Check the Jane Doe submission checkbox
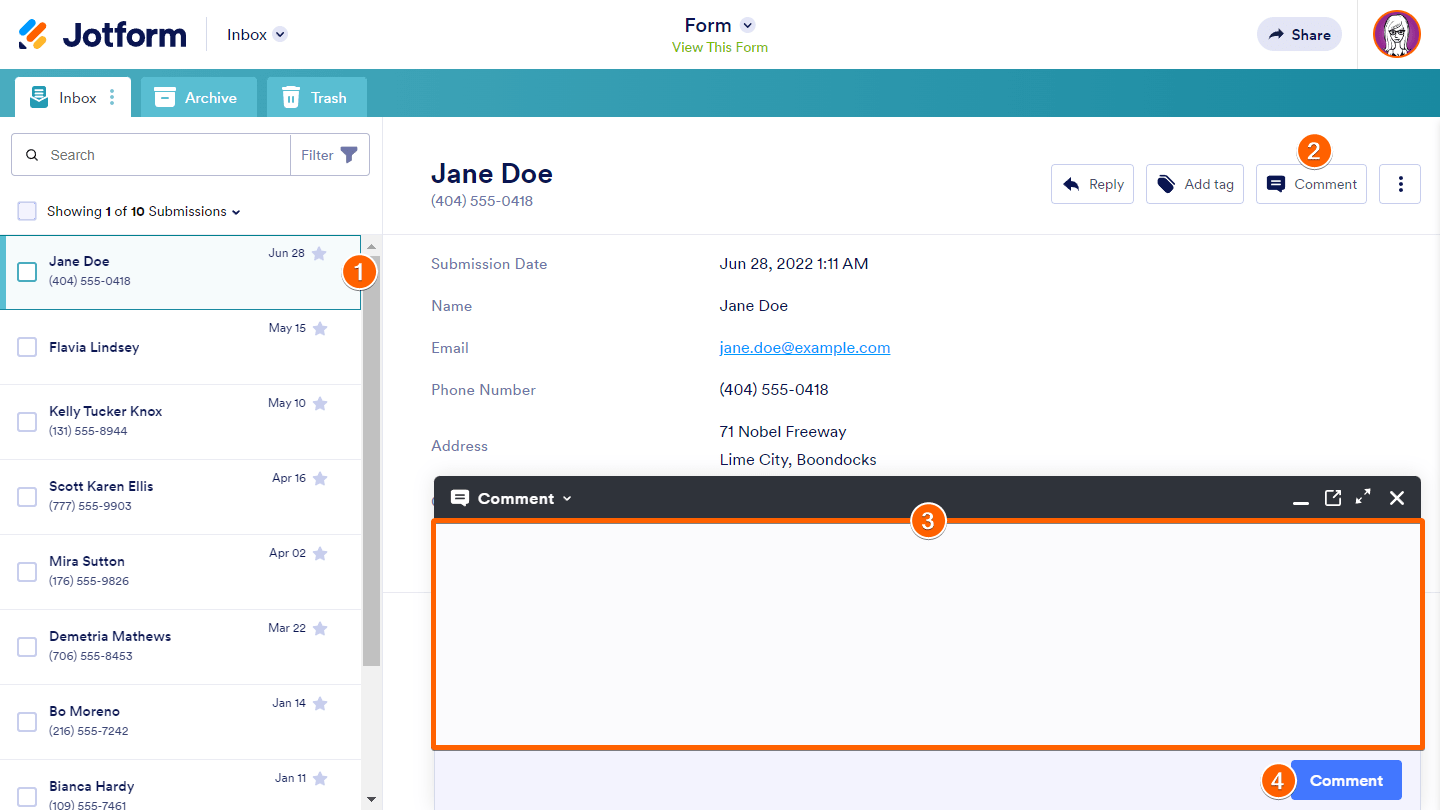The width and height of the screenshot is (1440, 810). [28, 272]
